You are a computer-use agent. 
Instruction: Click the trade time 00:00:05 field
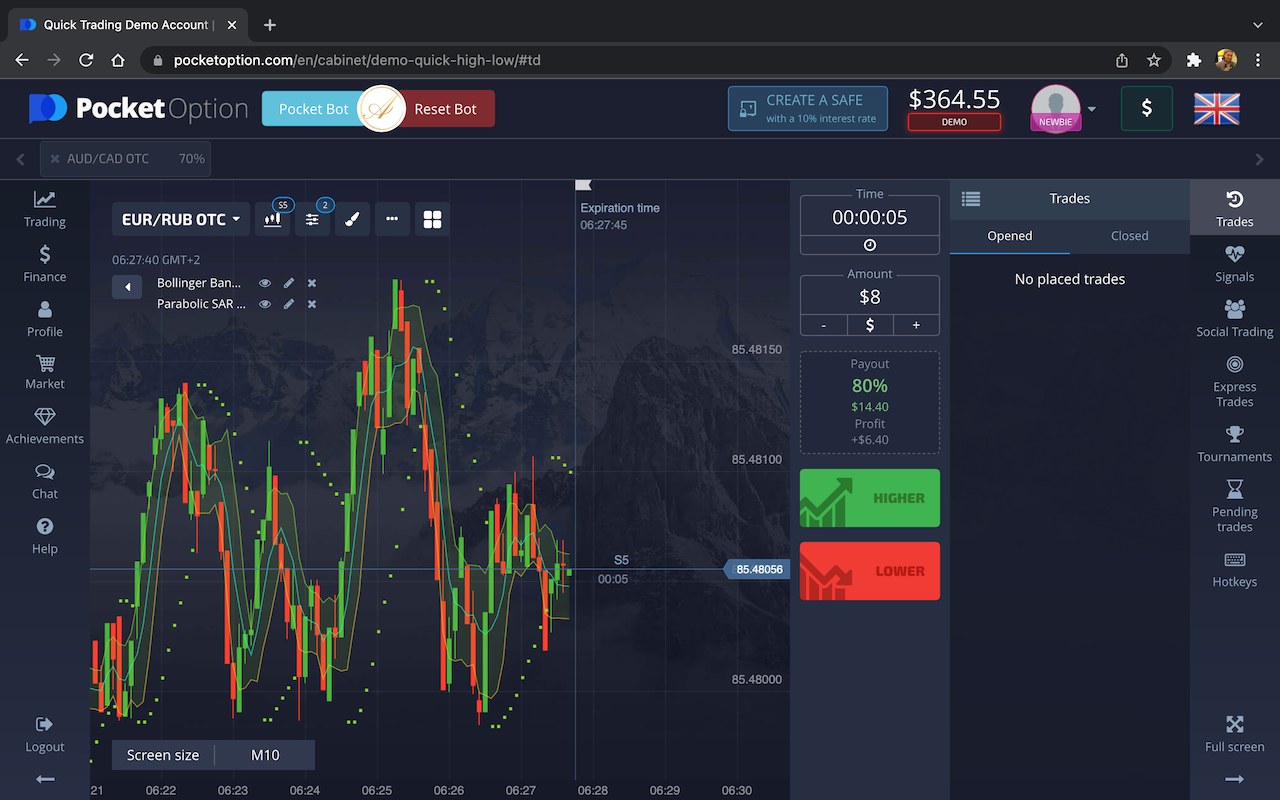click(x=870, y=217)
